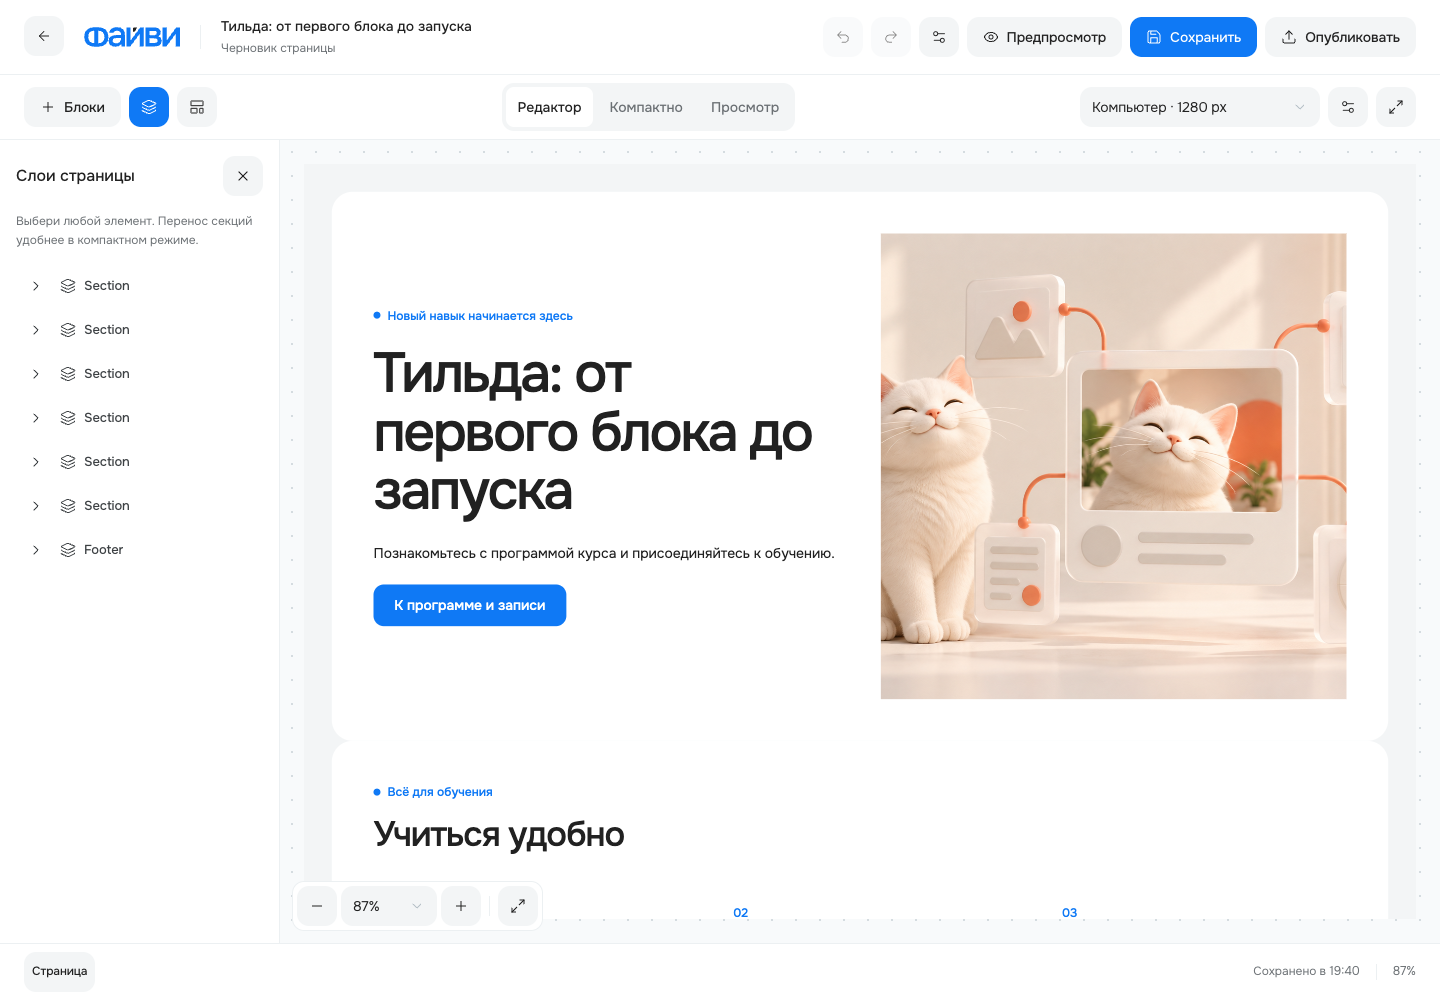Switch to the Компактно tab

pos(646,107)
